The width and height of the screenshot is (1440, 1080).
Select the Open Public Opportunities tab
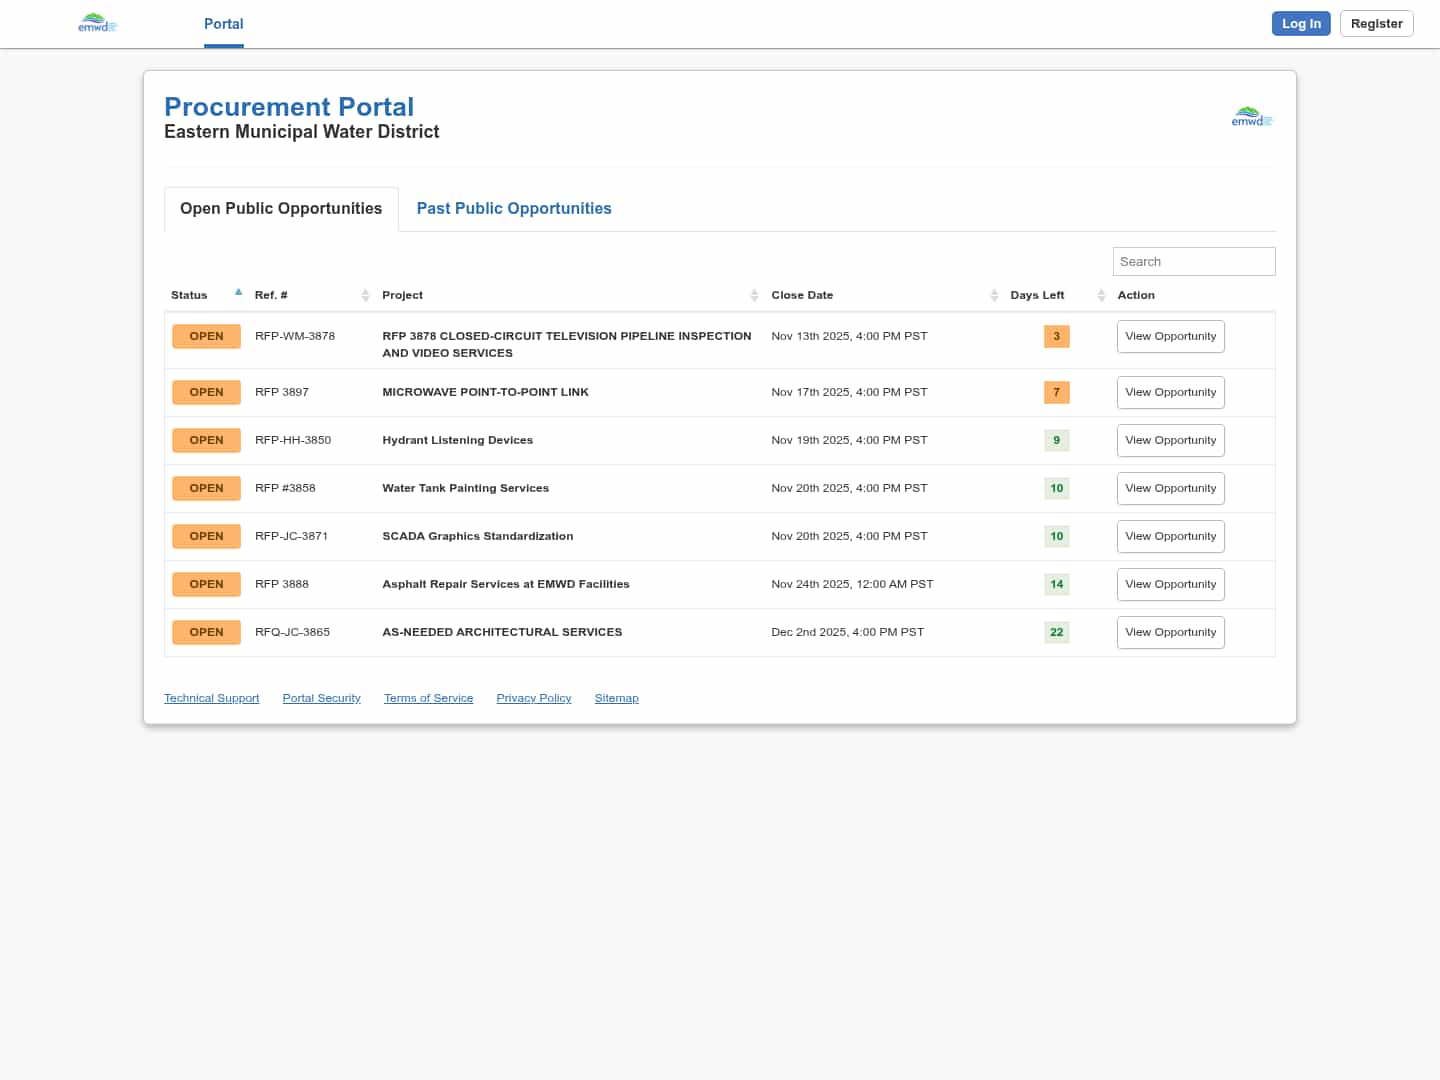(281, 209)
